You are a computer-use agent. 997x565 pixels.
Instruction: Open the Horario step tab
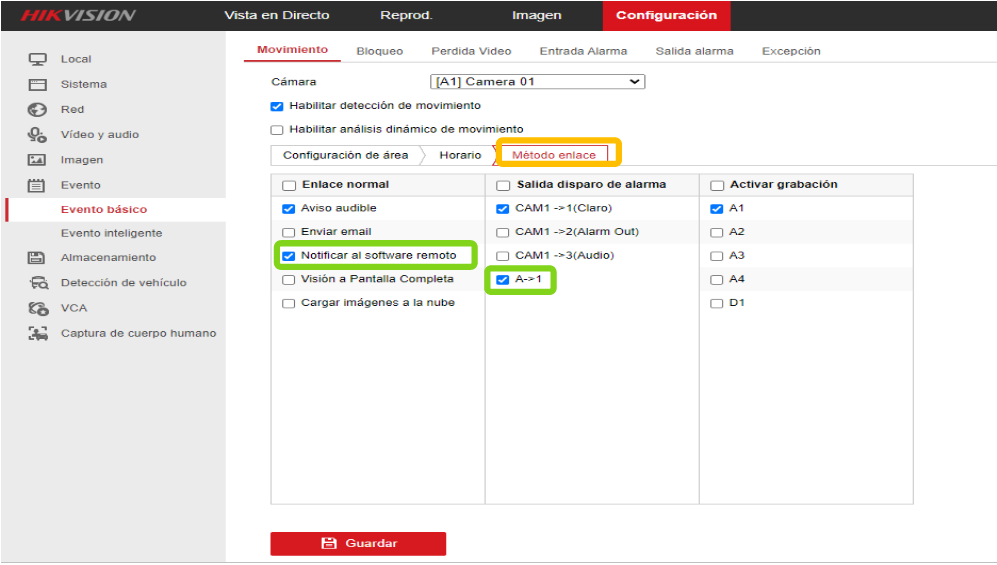(460, 155)
